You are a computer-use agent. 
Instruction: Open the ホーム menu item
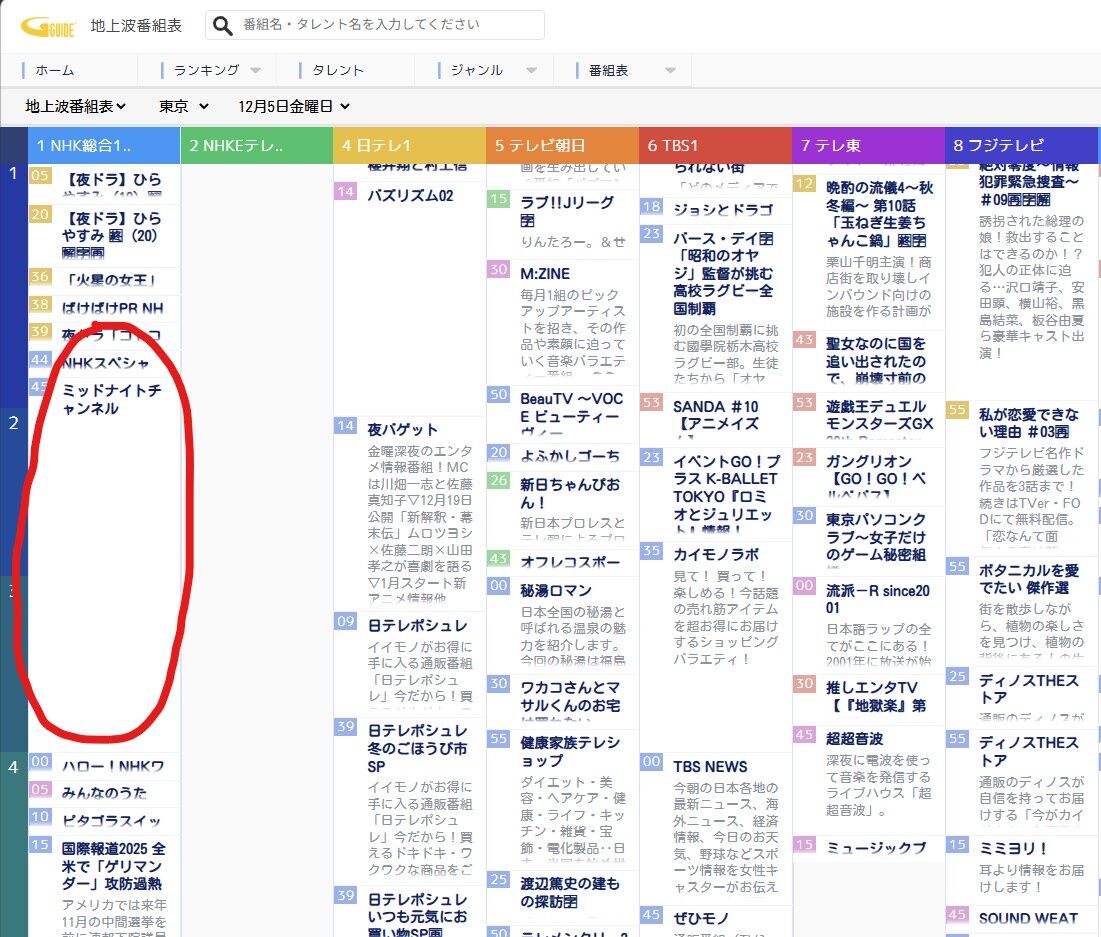[55, 70]
